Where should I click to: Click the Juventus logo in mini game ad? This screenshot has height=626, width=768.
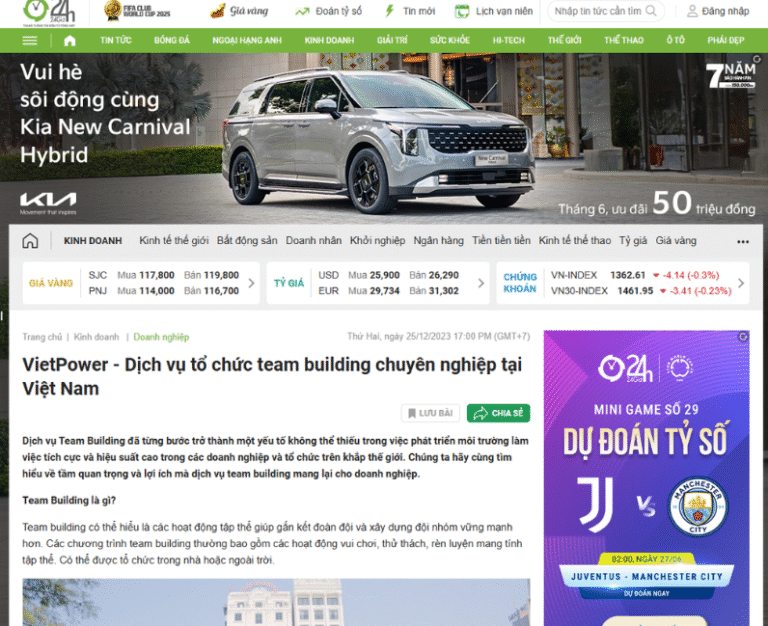(596, 505)
